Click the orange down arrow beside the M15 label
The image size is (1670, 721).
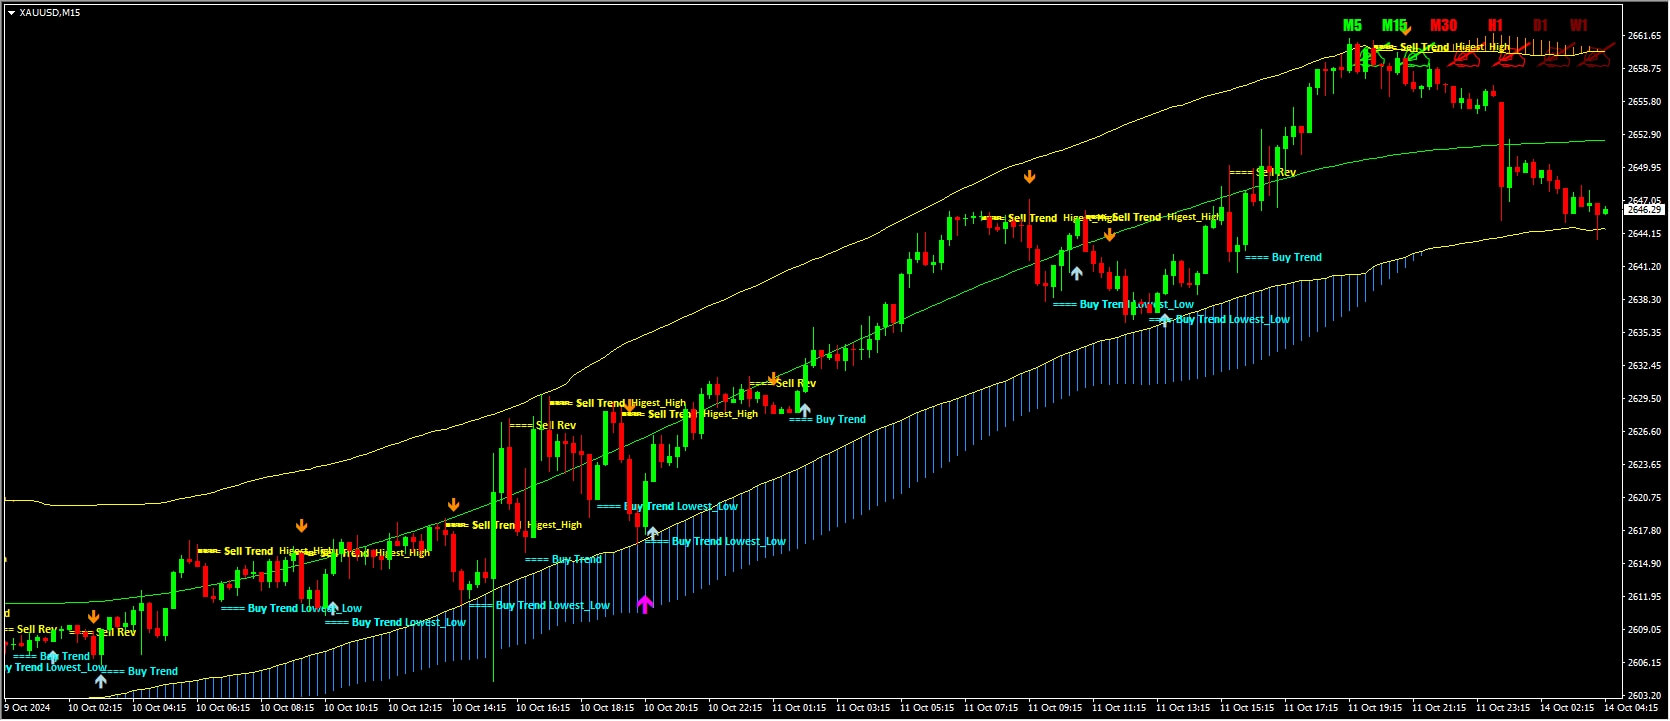click(x=1406, y=29)
